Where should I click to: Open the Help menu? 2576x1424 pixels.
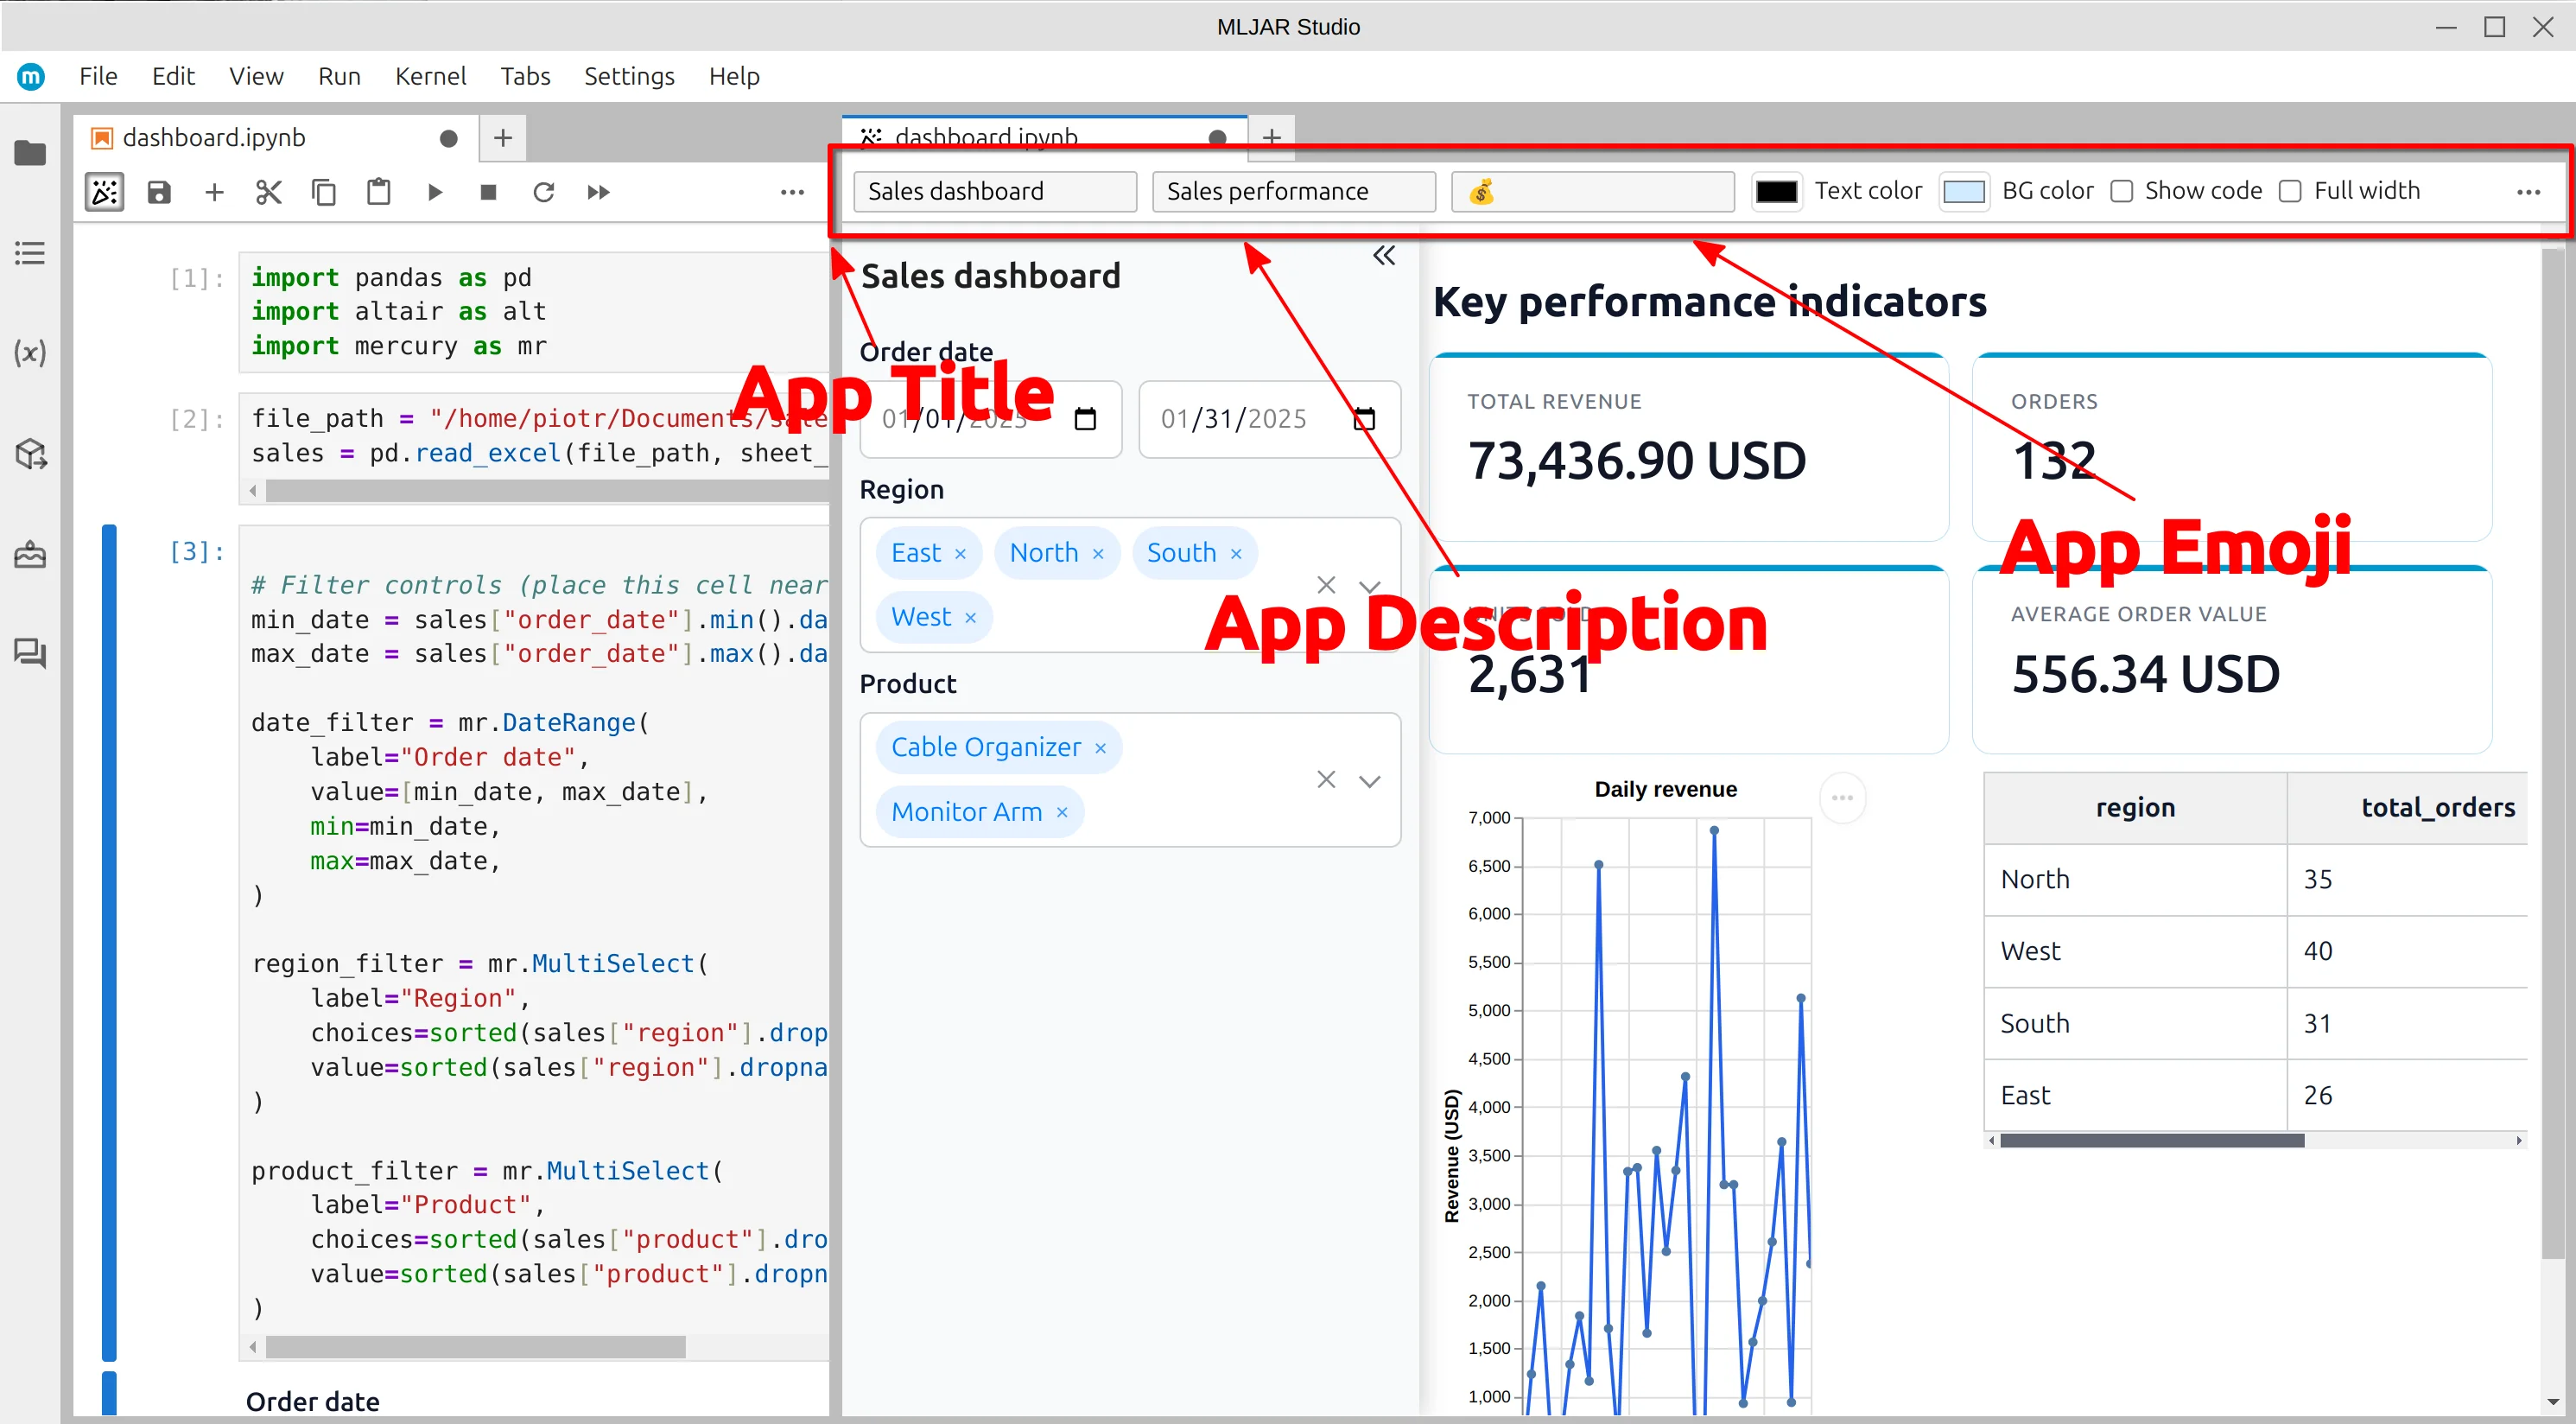pyautogui.click(x=734, y=76)
